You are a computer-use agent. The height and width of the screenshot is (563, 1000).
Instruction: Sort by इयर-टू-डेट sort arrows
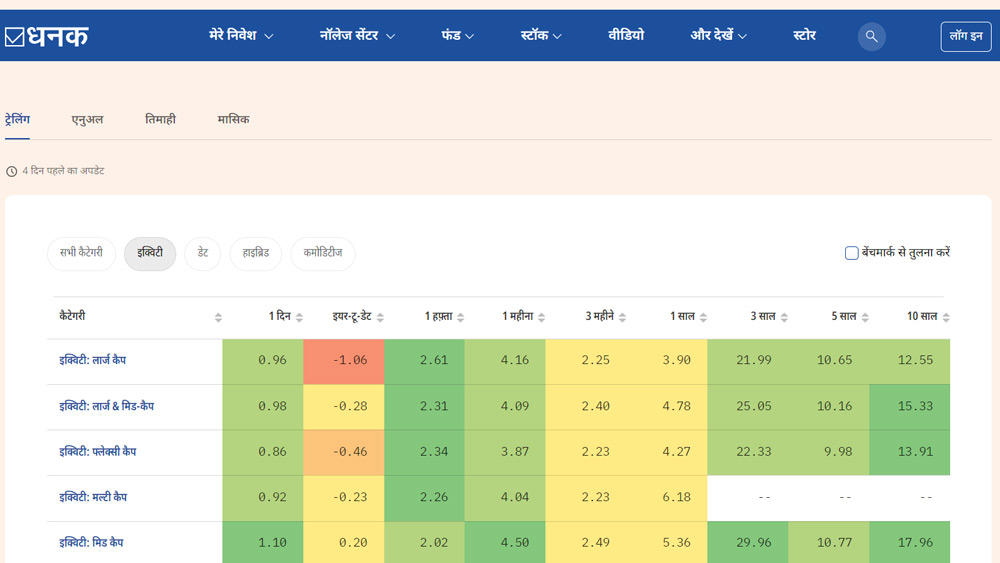pos(380,317)
